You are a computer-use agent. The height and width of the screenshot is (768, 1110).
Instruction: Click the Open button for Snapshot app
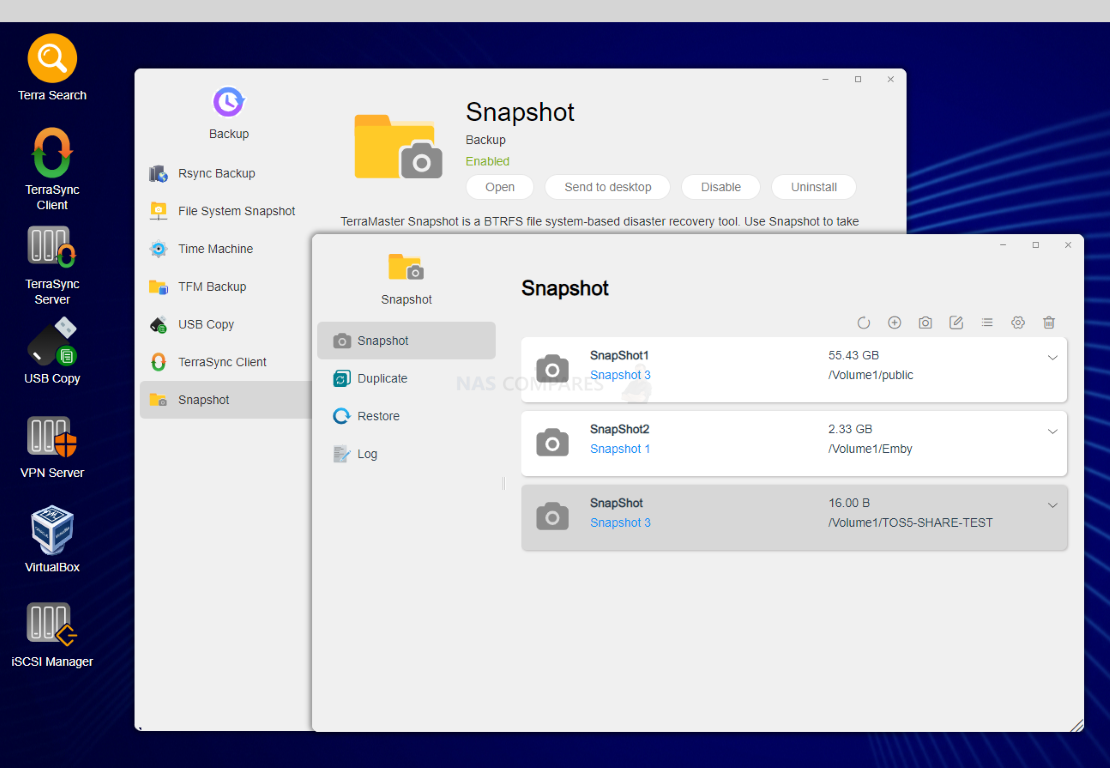pos(500,187)
